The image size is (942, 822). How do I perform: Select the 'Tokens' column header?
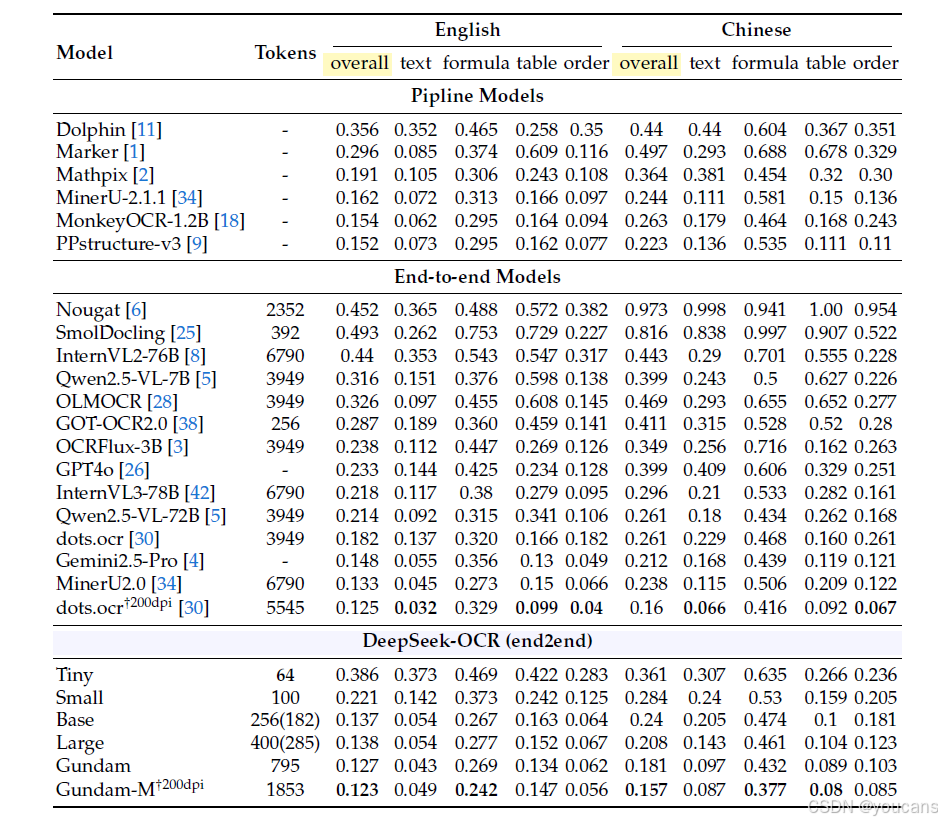[285, 53]
